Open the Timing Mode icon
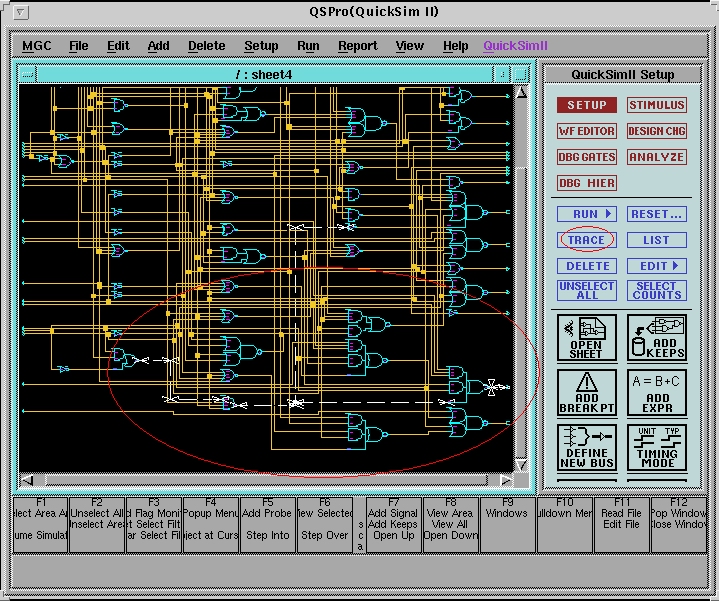The height and width of the screenshot is (601, 719). click(657, 447)
